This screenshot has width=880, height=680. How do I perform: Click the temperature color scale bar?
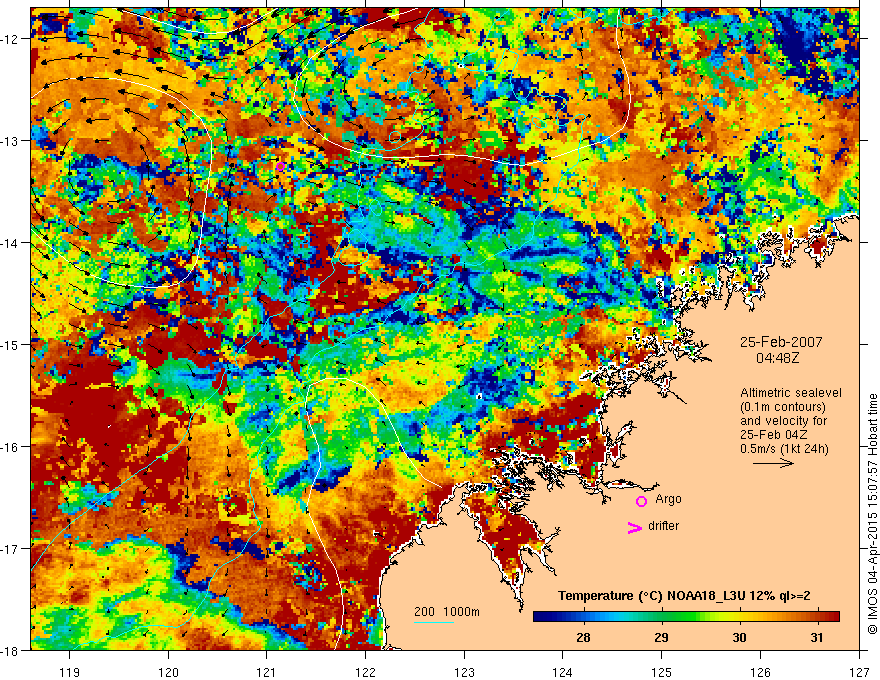(x=686, y=616)
